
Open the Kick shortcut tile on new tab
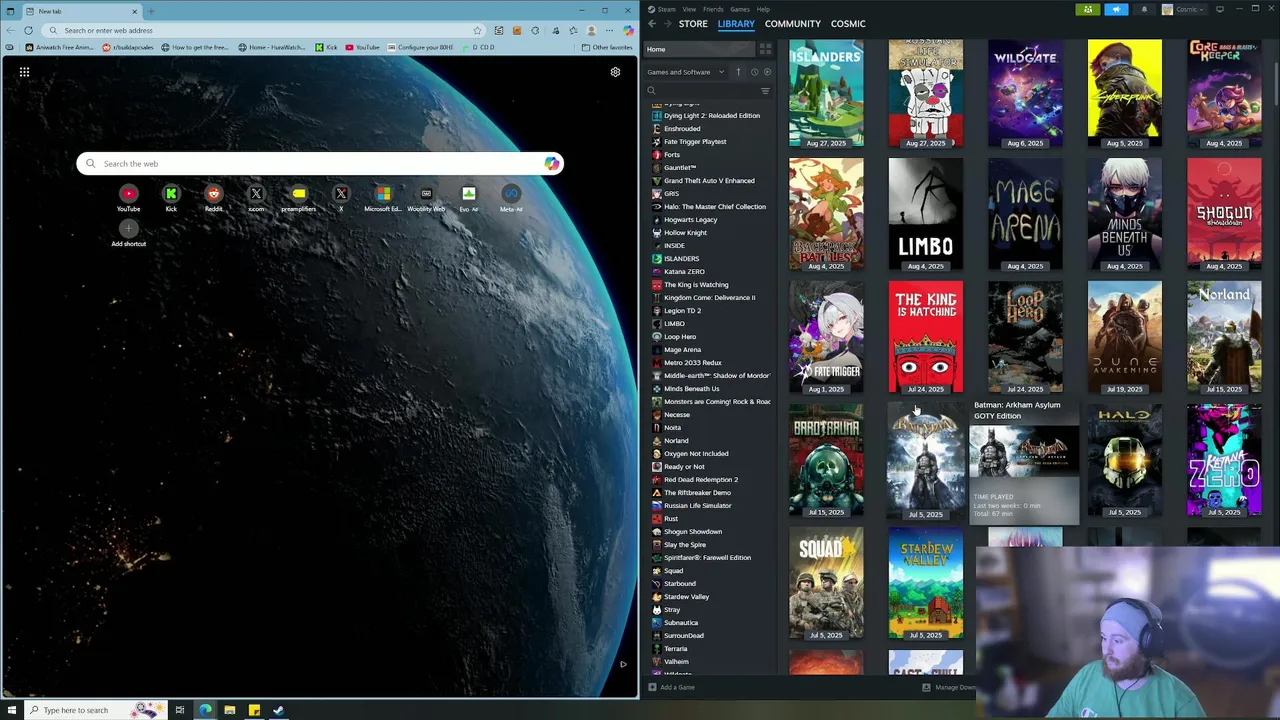171,197
